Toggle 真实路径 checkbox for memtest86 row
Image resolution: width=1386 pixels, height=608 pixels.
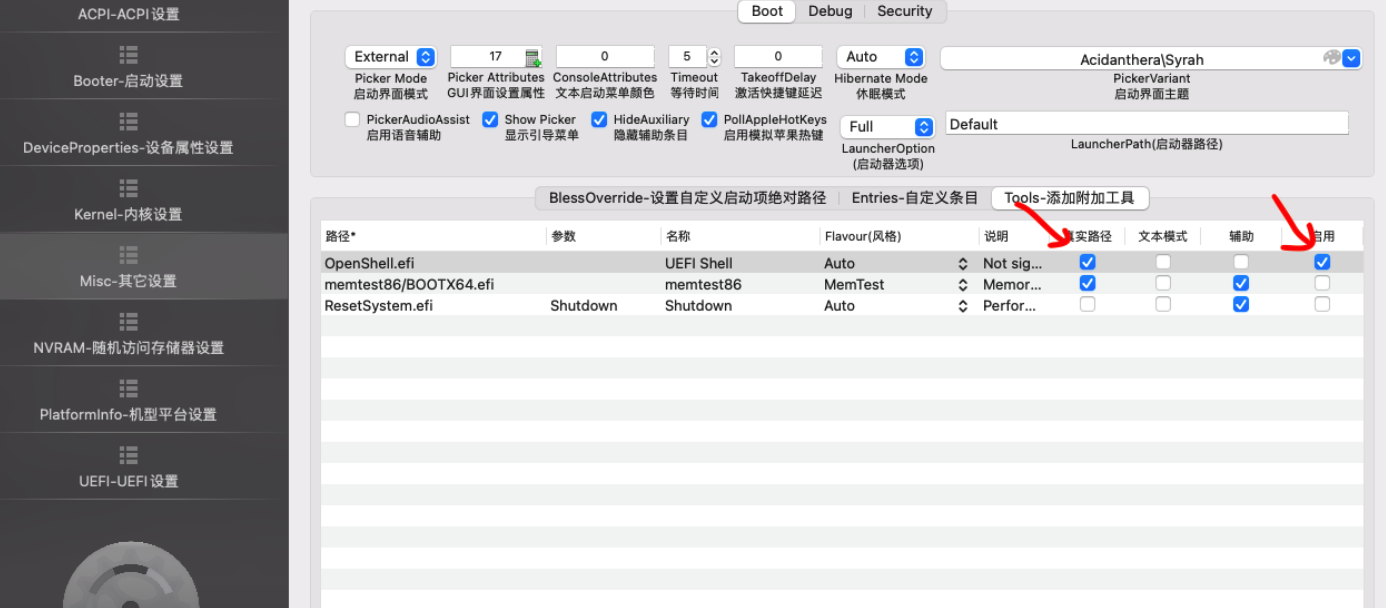pos(1088,283)
